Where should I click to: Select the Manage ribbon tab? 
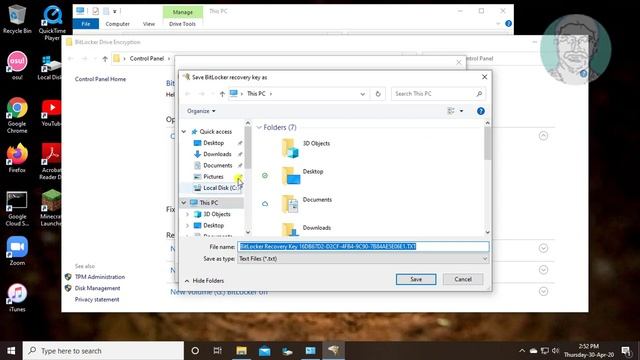tap(182, 12)
